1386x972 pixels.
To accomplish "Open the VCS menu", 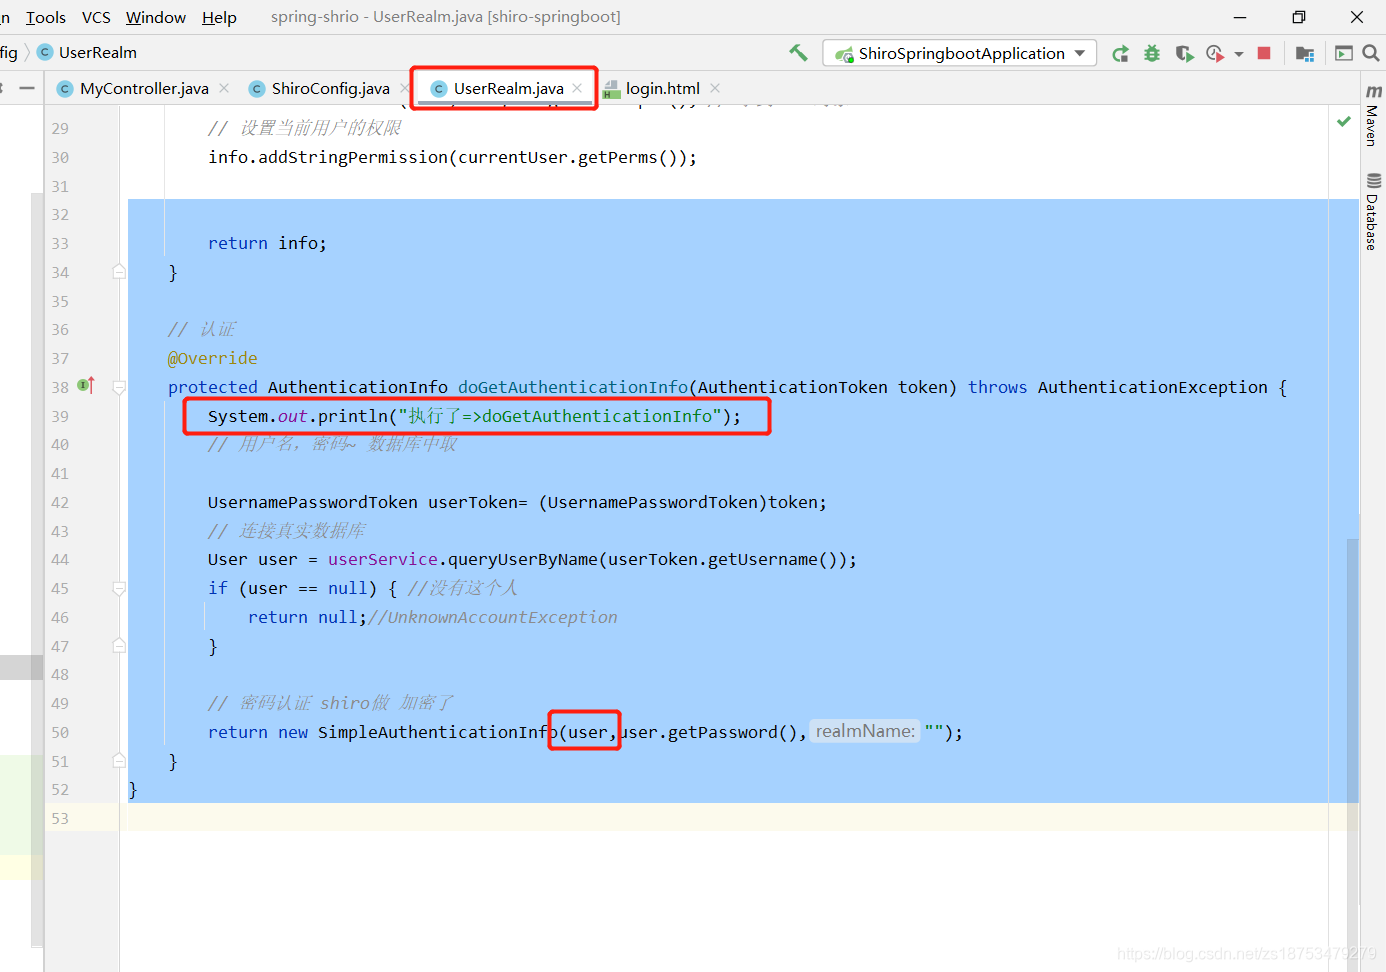I will pyautogui.click(x=96, y=17).
